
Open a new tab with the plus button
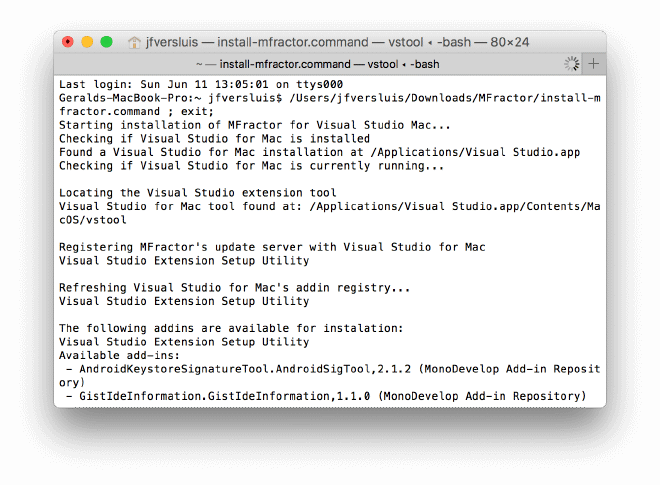point(593,64)
